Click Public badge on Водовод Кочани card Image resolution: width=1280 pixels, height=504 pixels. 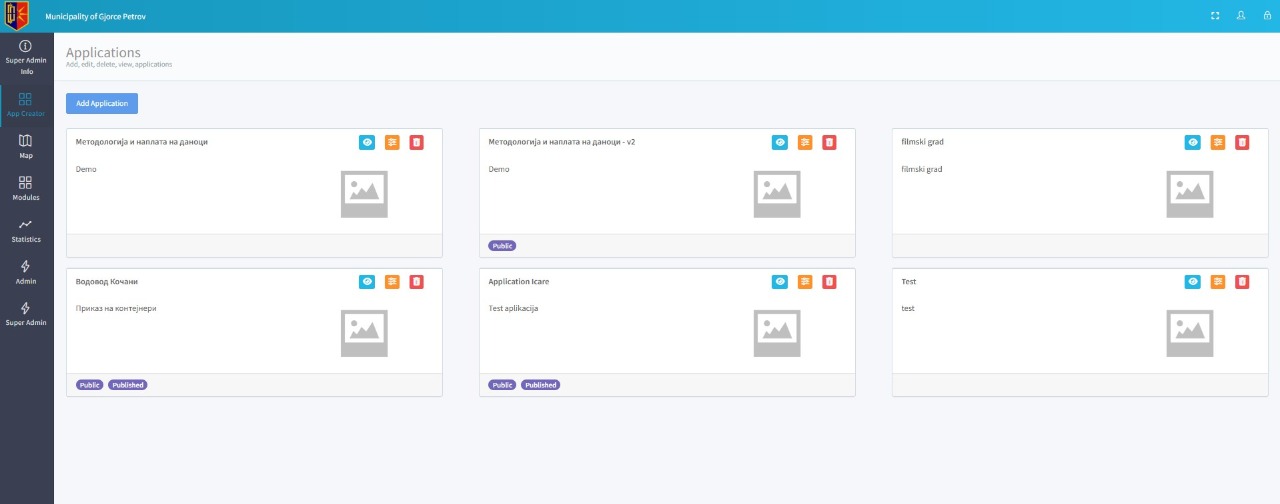tap(89, 384)
